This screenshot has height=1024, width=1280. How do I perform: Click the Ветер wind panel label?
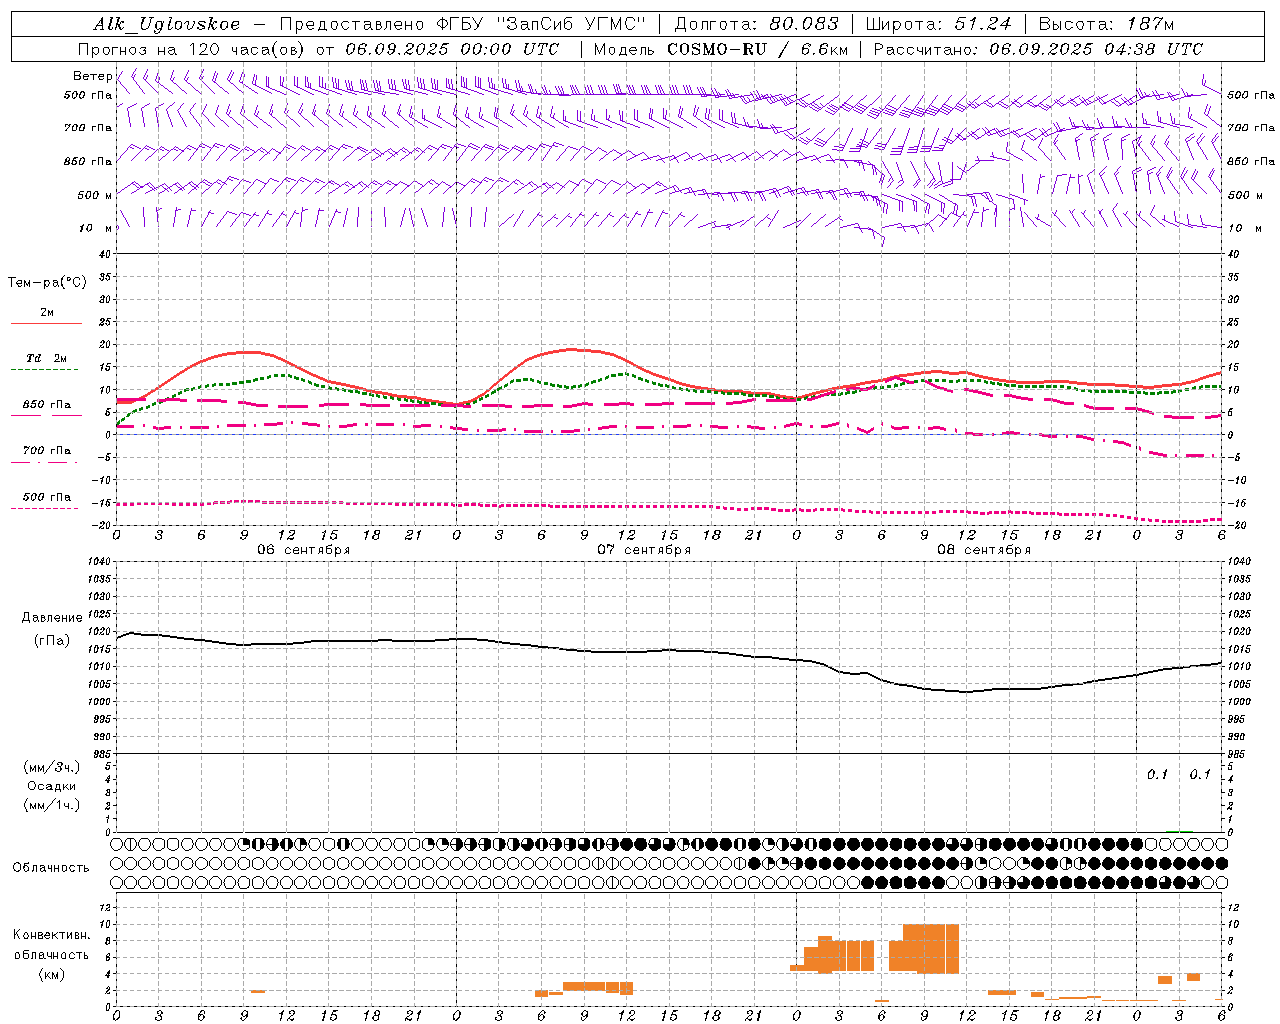(x=92, y=76)
